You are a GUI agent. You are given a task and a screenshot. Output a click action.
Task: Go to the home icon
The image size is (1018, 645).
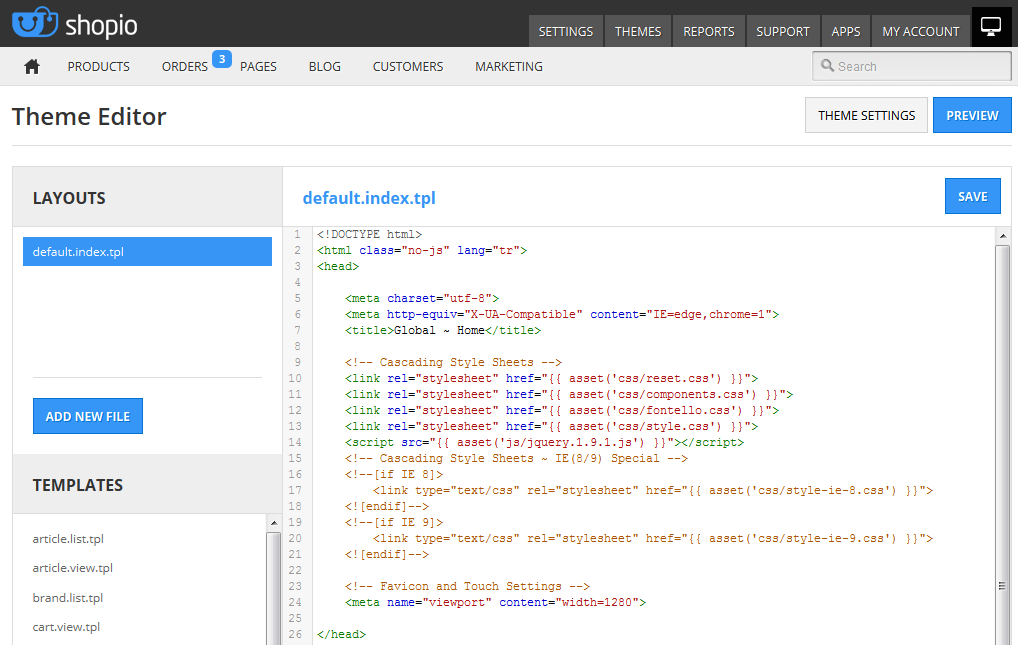click(32, 66)
